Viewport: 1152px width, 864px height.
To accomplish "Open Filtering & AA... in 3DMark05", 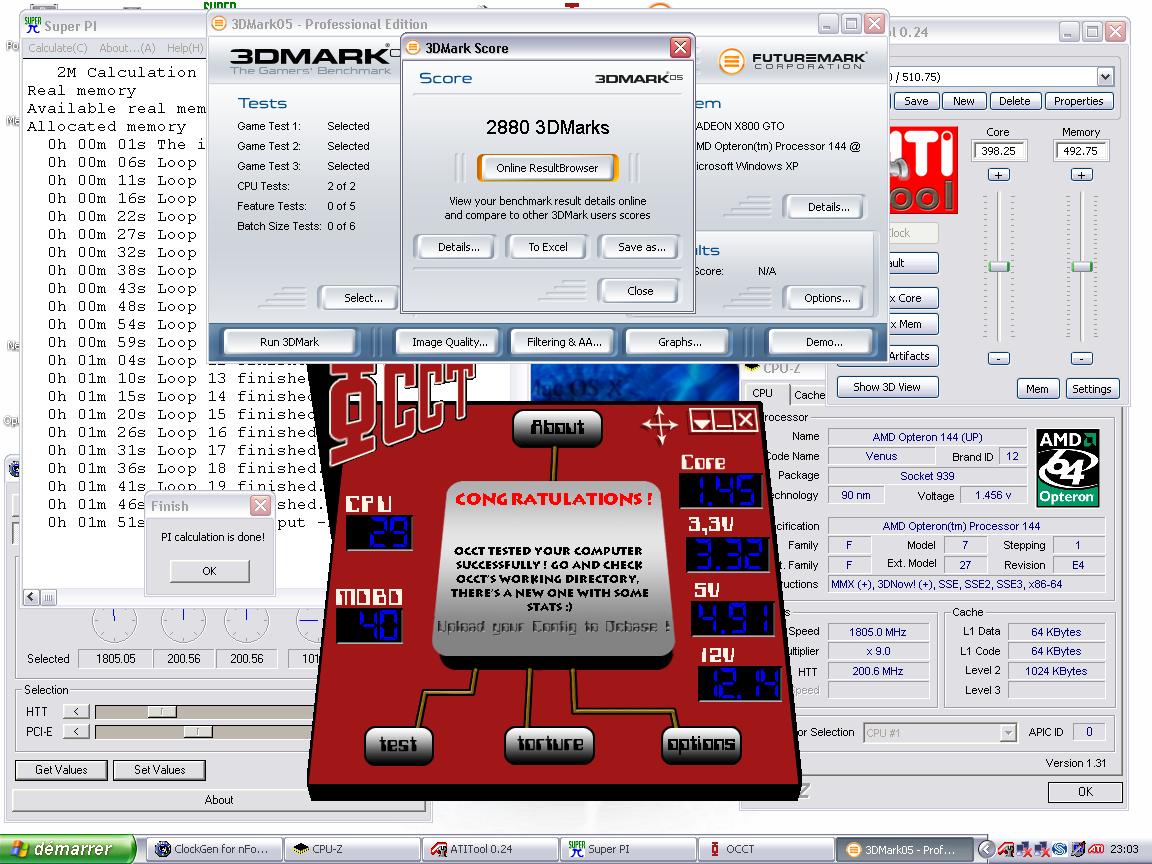I will pyautogui.click(x=564, y=342).
